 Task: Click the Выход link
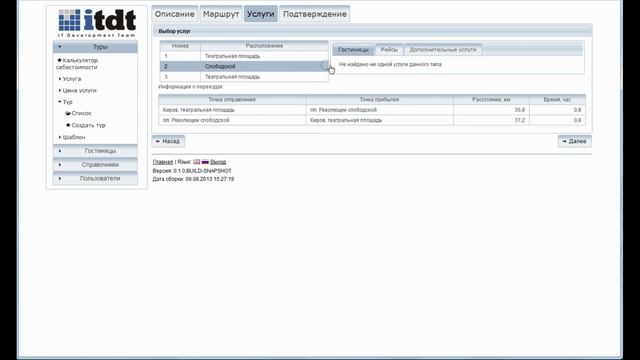218,162
